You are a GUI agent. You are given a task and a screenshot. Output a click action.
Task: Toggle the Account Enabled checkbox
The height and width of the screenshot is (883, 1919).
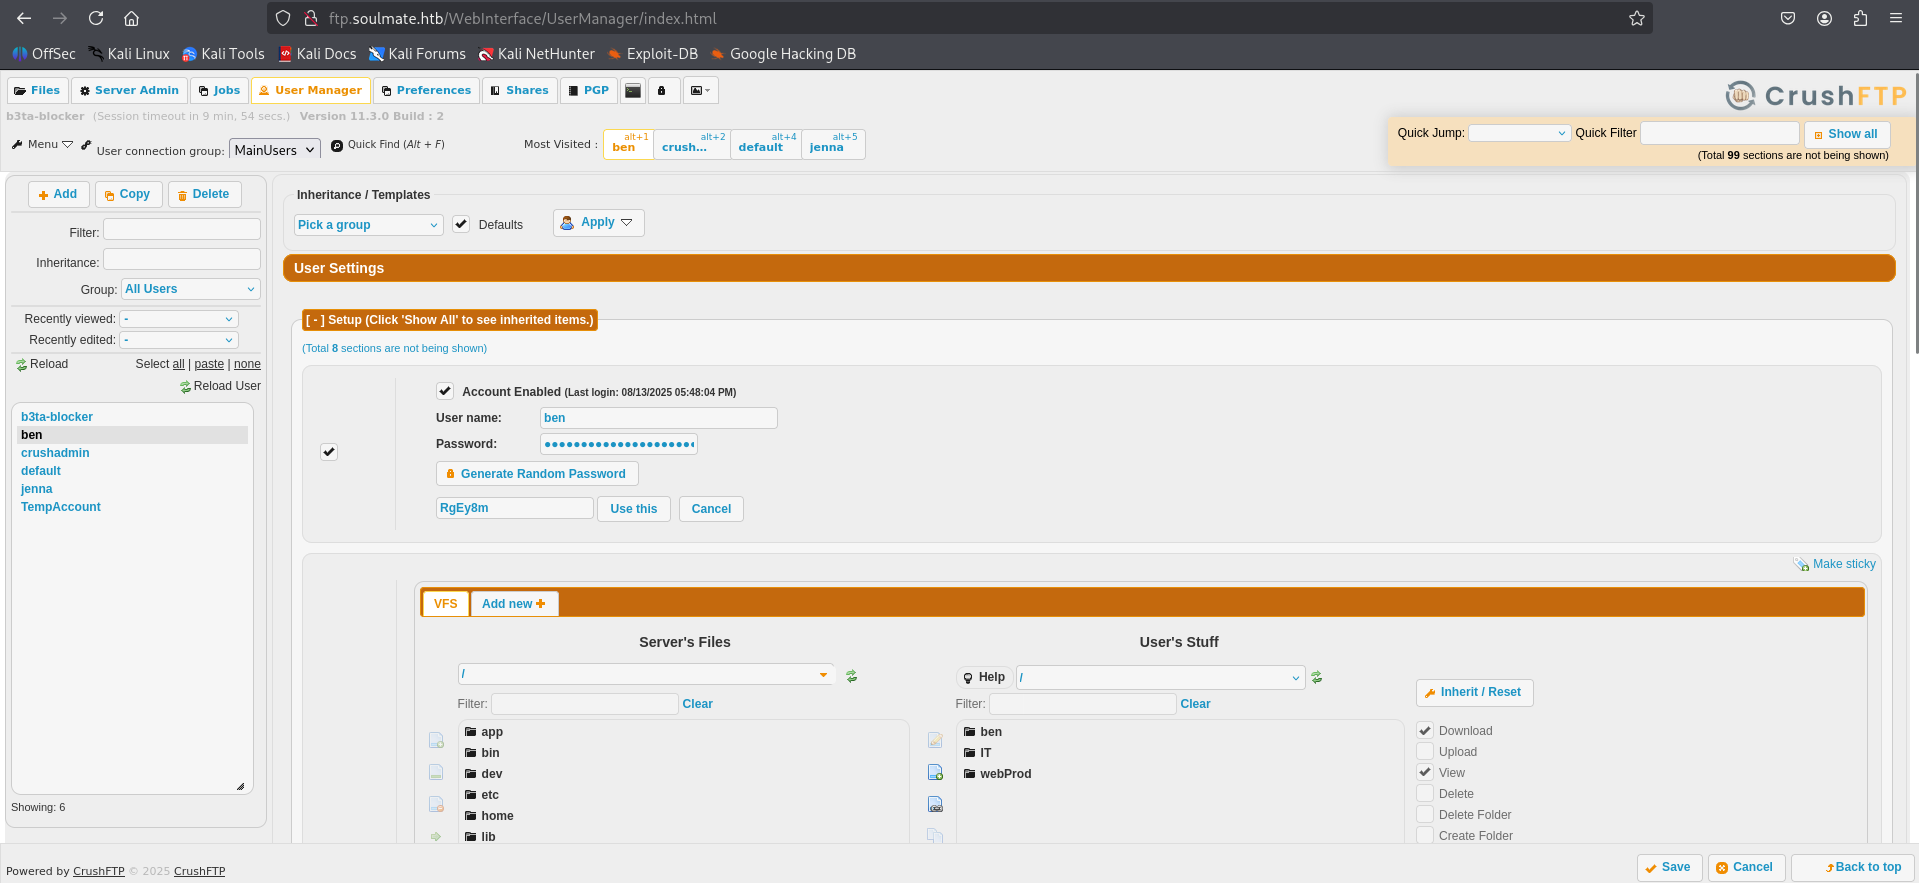coord(445,391)
